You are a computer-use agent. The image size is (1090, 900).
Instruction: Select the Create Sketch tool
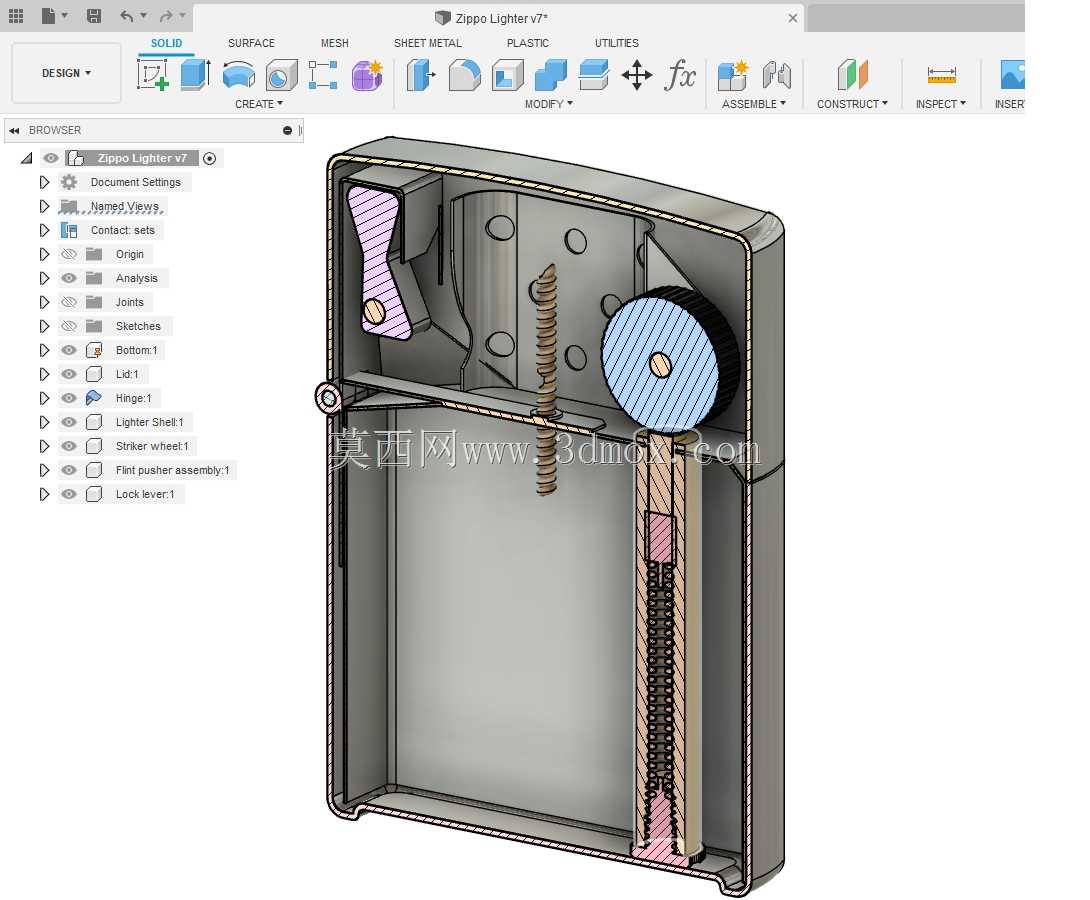point(153,74)
